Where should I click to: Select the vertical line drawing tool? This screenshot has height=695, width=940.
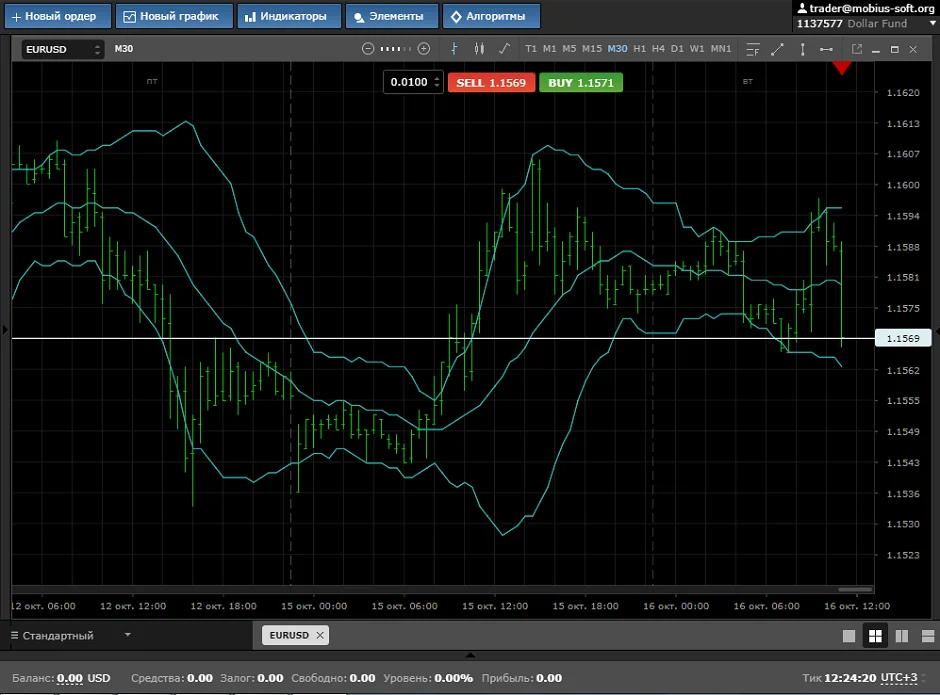[802, 50]
